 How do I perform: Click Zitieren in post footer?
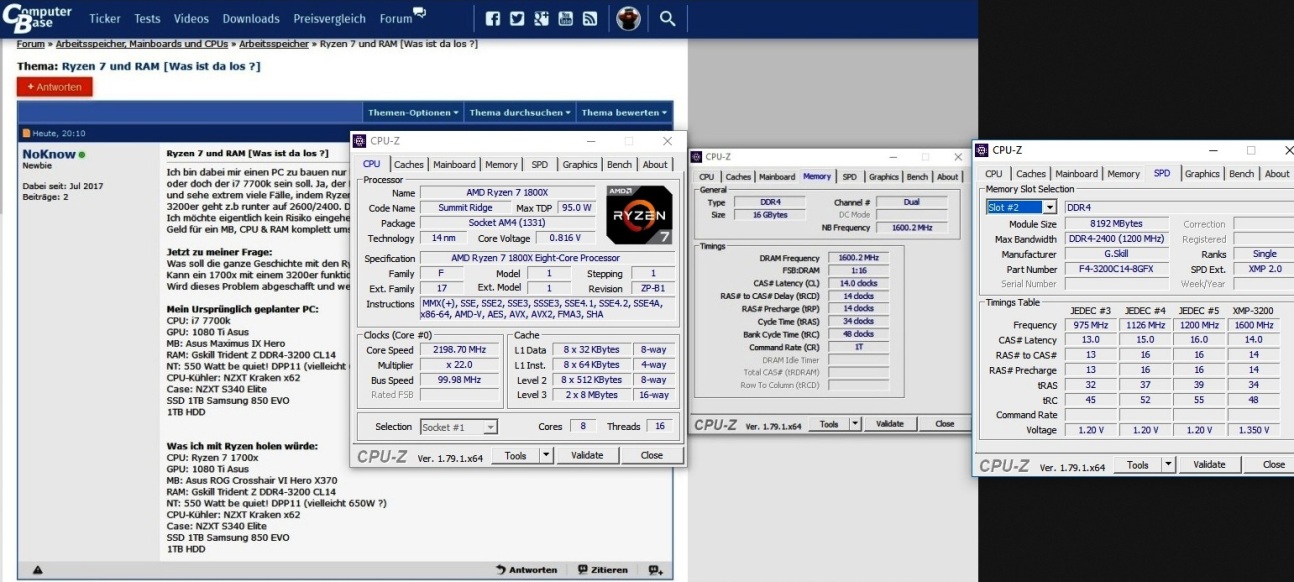pos(603,570)
